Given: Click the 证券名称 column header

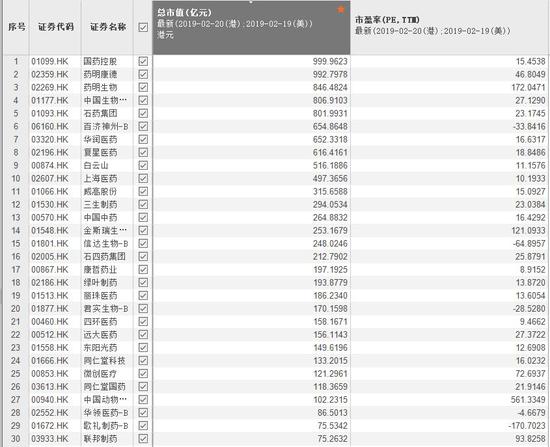Looking at the screenshot, I should [108, 27].
